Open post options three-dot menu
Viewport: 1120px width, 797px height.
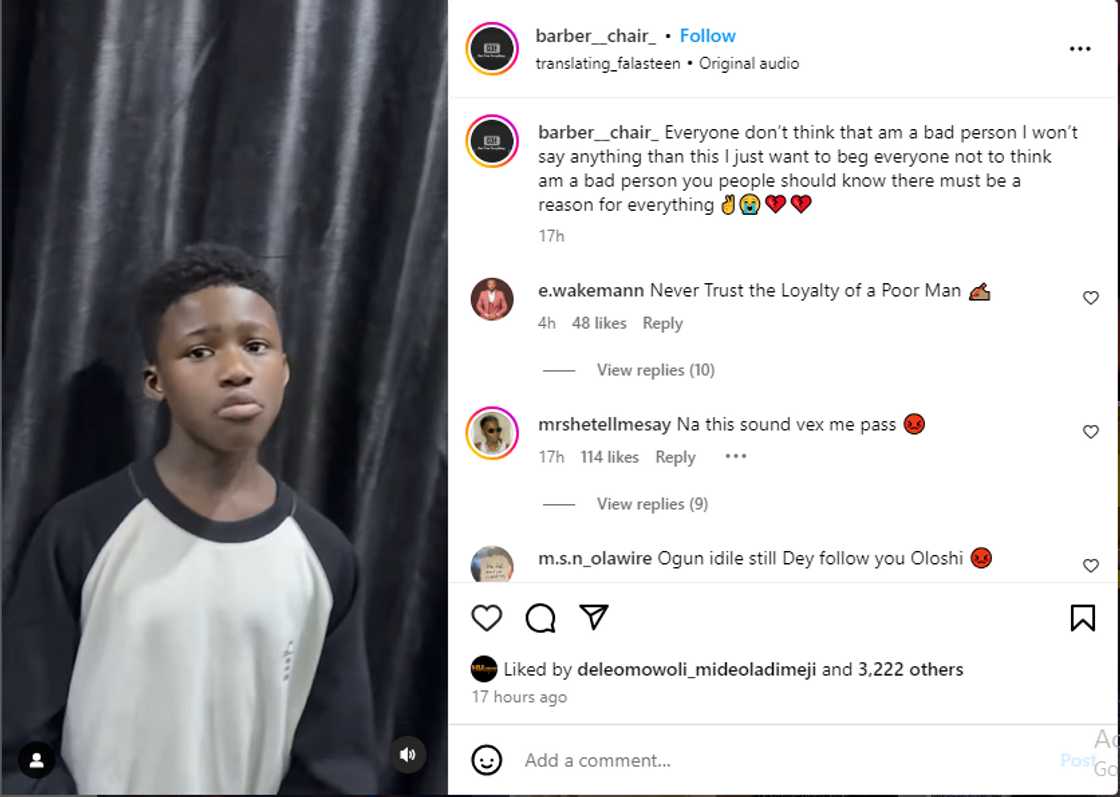coord(1080,49)
